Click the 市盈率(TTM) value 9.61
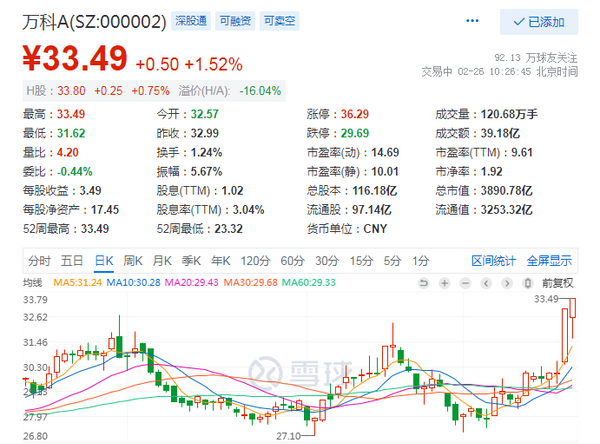The image size is (600, 444). tap(522, 152)
